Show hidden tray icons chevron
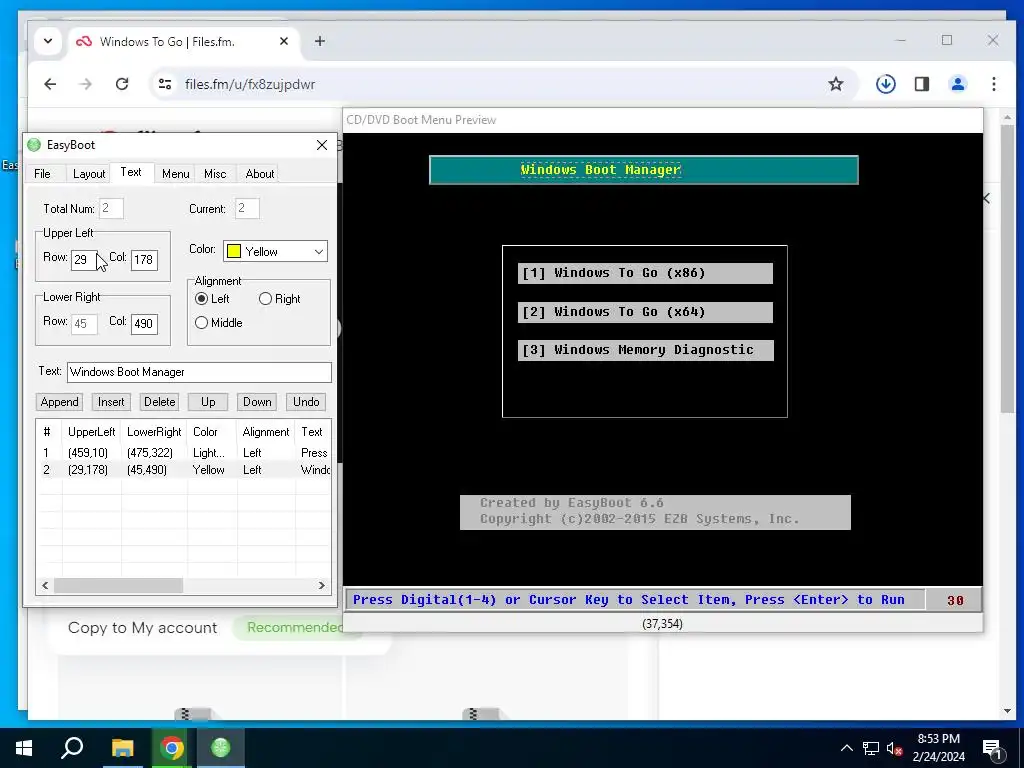 coord(846,748)
